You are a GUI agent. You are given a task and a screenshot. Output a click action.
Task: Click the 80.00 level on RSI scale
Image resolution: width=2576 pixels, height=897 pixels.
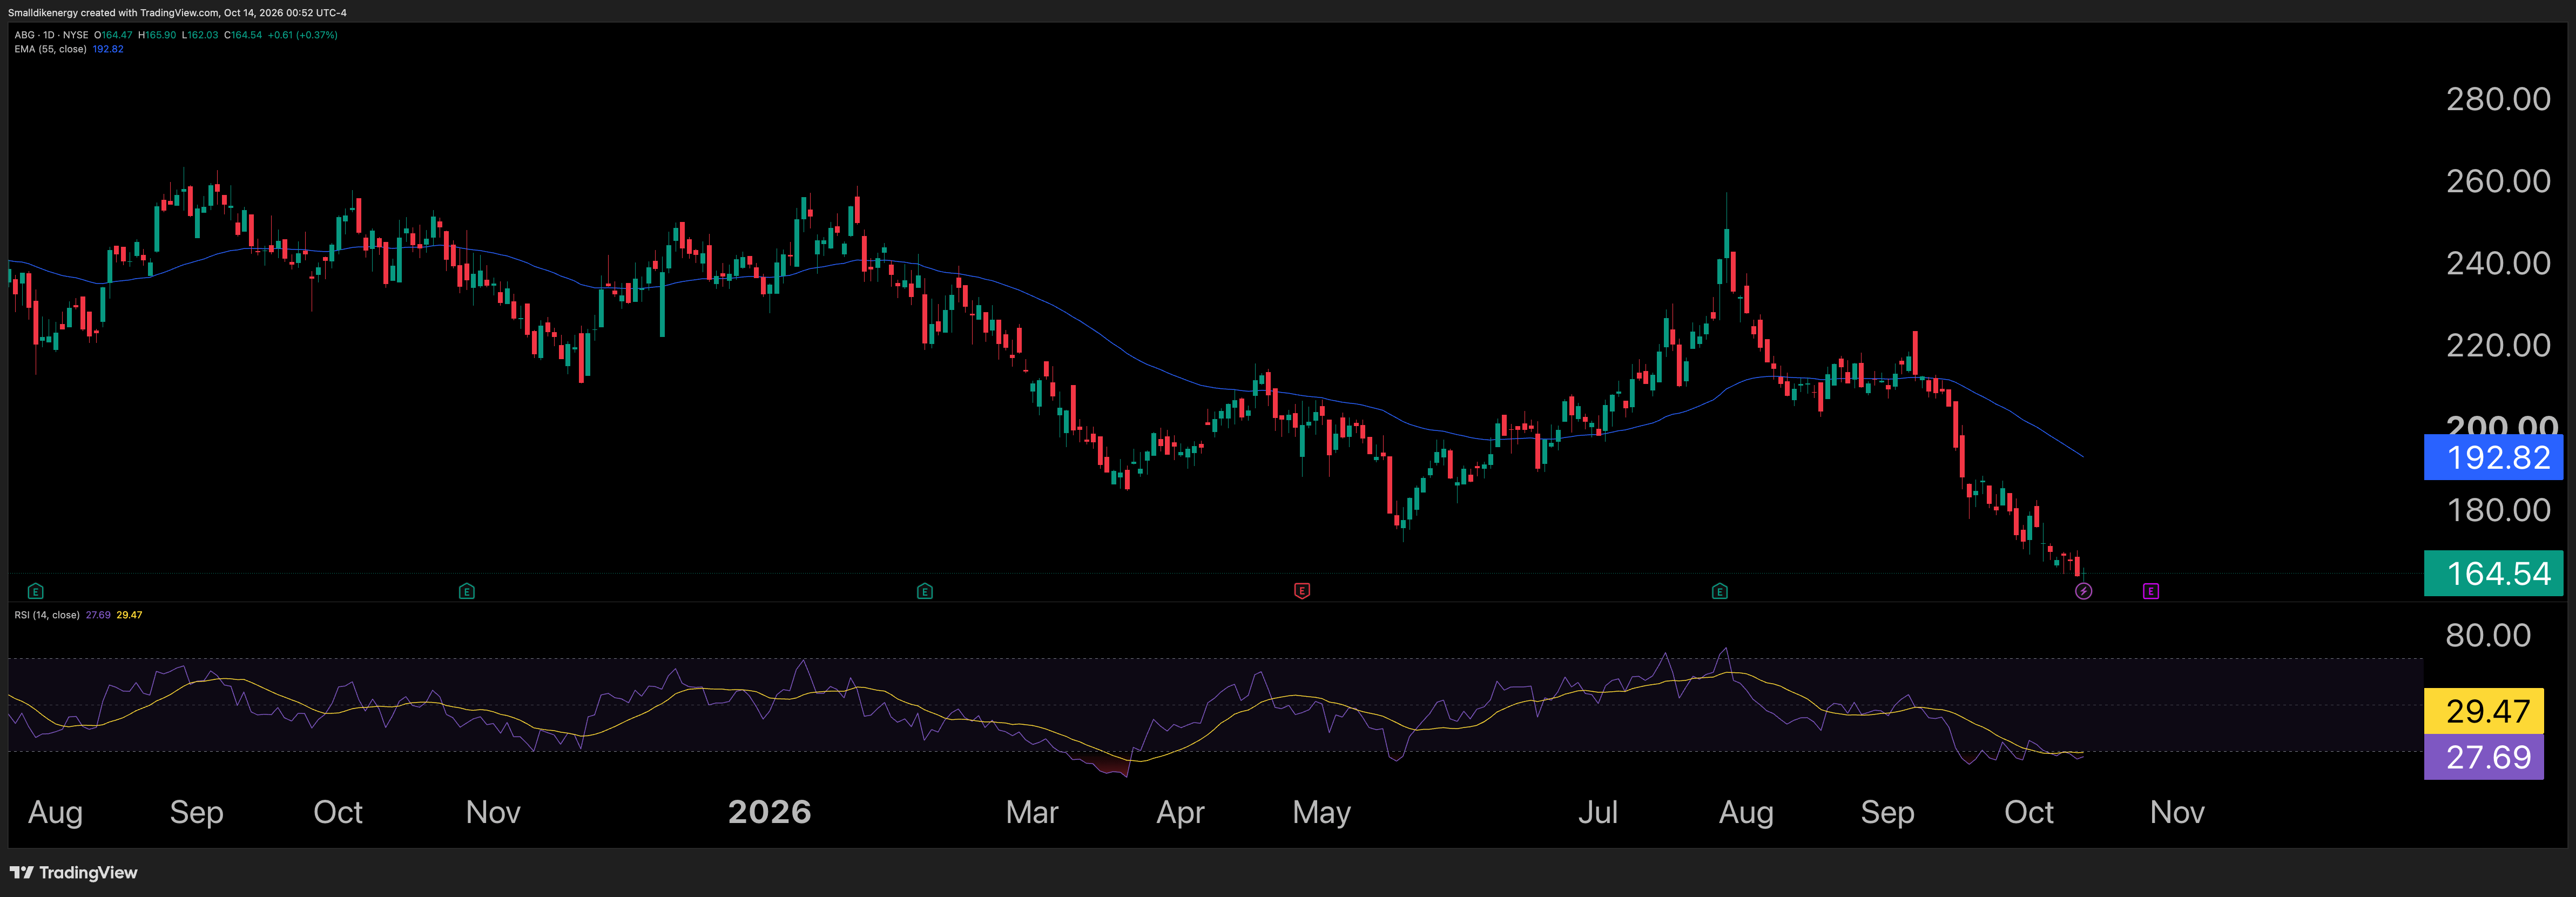(2488, 635)
